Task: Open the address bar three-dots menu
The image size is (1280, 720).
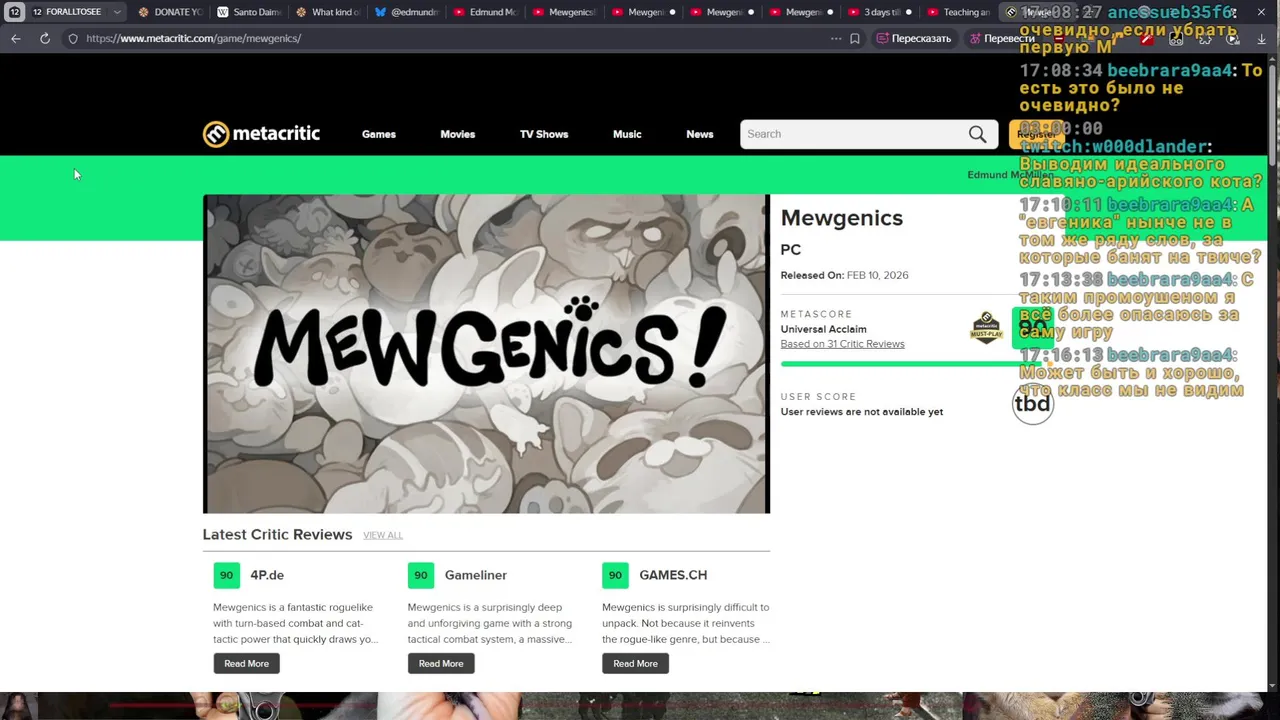Action: [836, 38]
